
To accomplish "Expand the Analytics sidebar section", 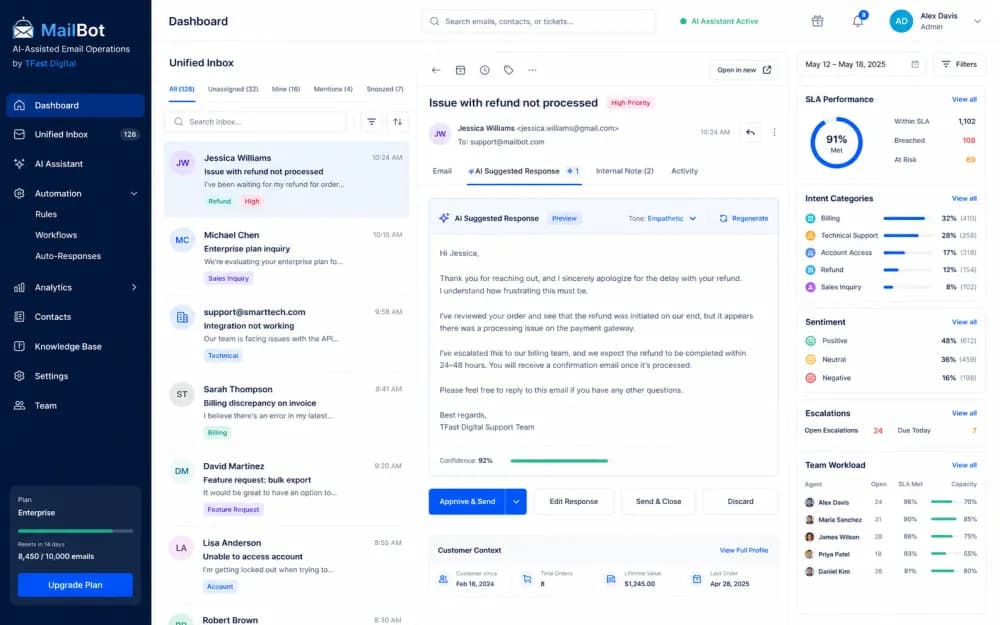I will (134, 288).
